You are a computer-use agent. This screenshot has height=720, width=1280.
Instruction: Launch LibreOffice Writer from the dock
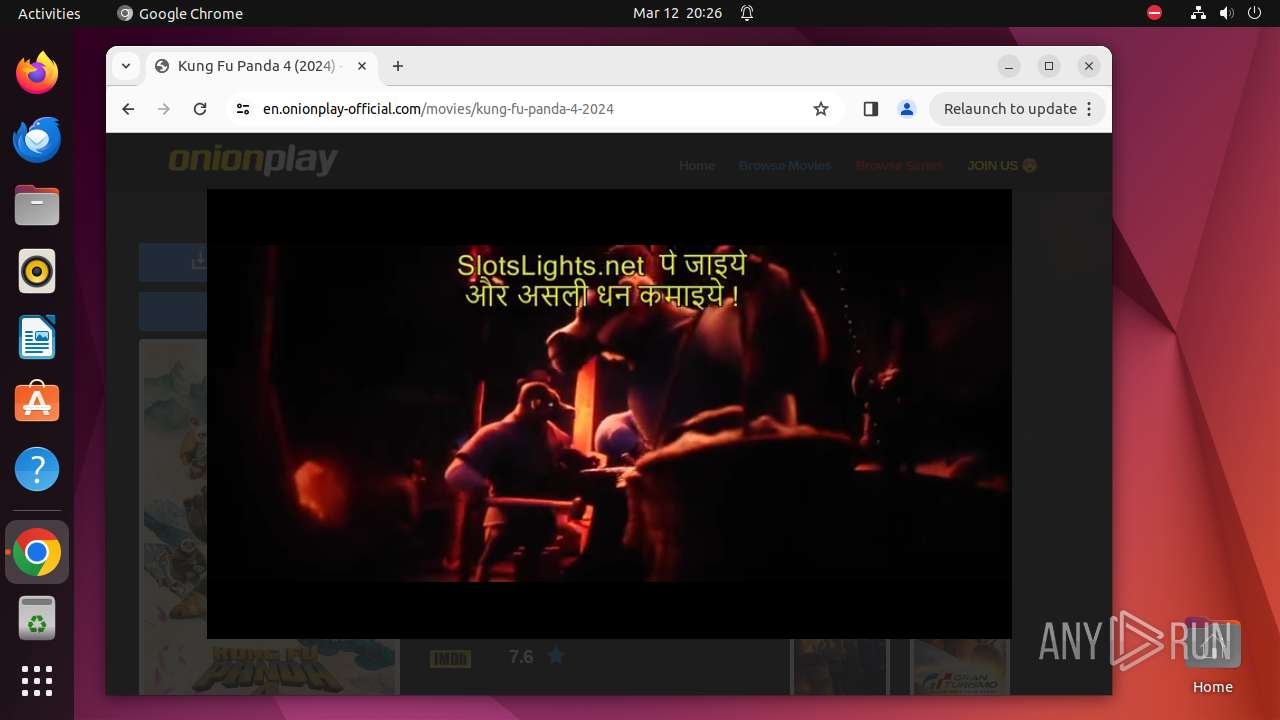click(x=37, y=337)
